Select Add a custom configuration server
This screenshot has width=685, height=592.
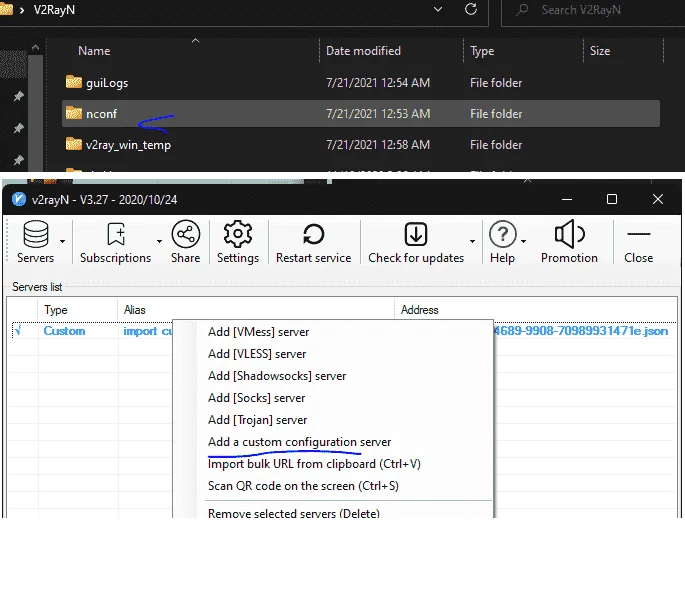pos(299,442)
